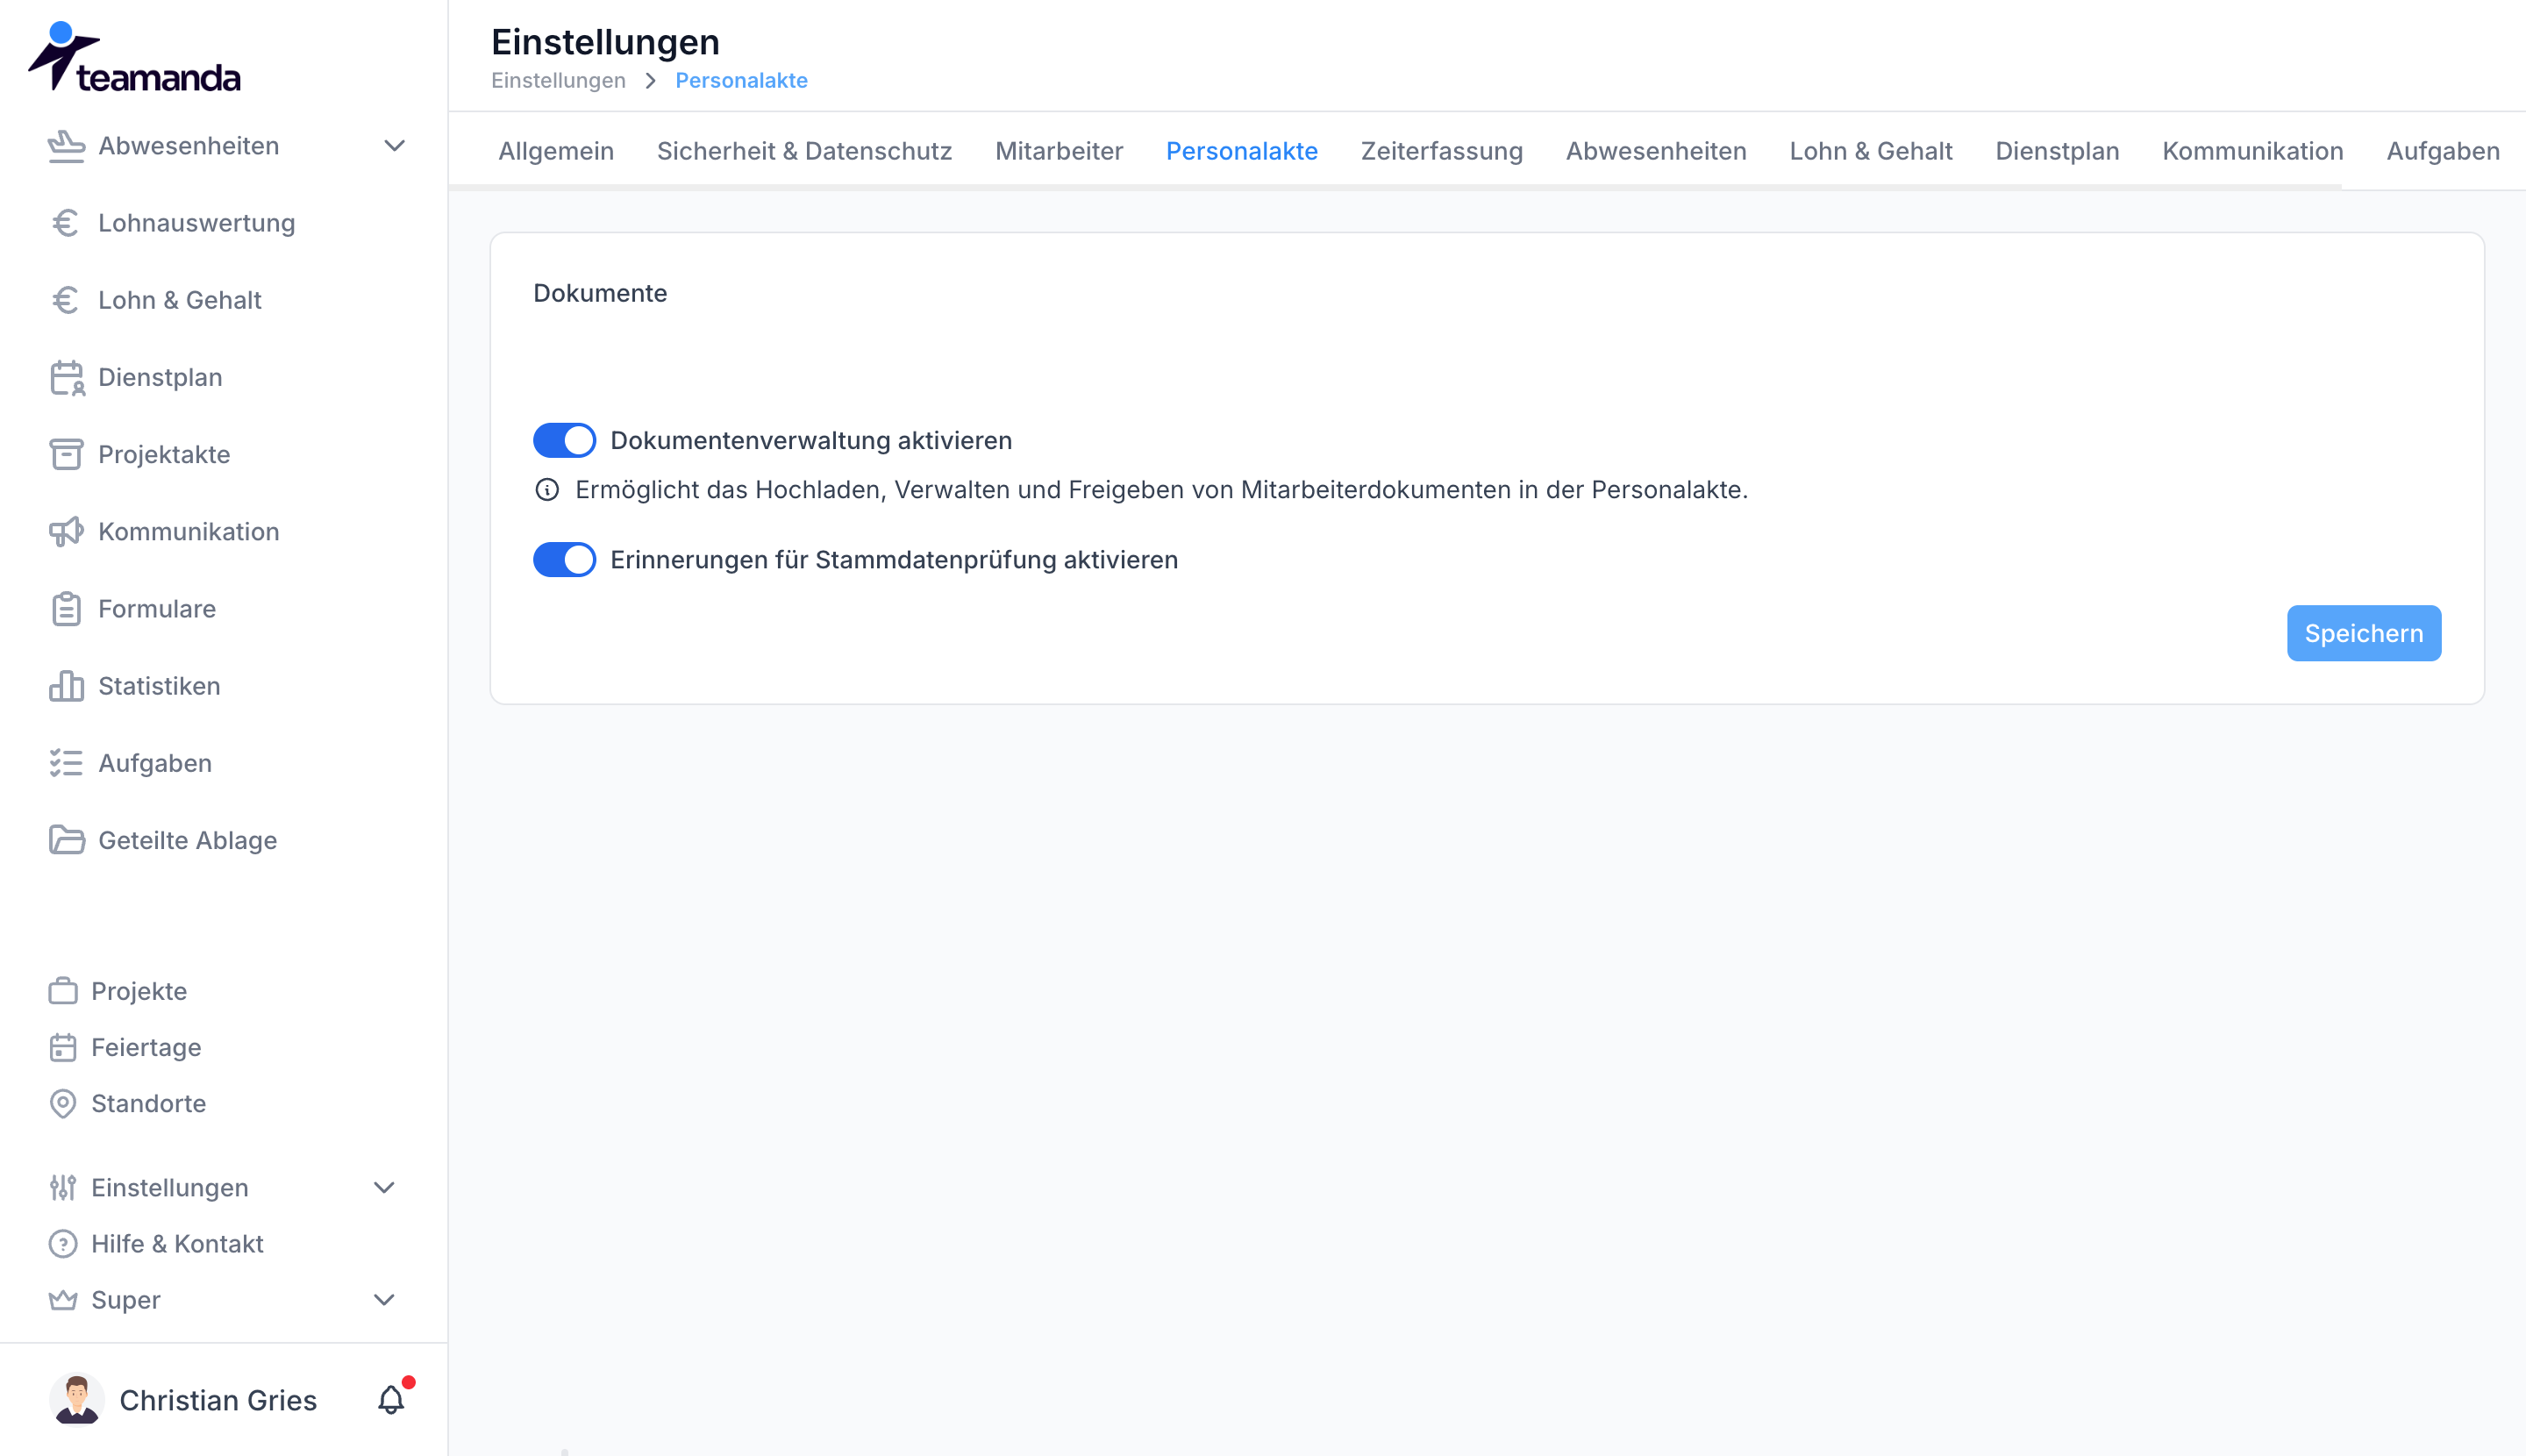Viewport: 2526px width, 1456px height.
Task: Open Hilfe & Kontakt
Action: 177,1243
